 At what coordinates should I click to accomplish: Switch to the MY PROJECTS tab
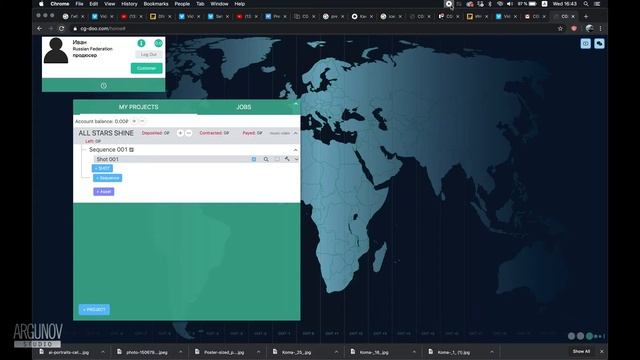coord(138,107)
